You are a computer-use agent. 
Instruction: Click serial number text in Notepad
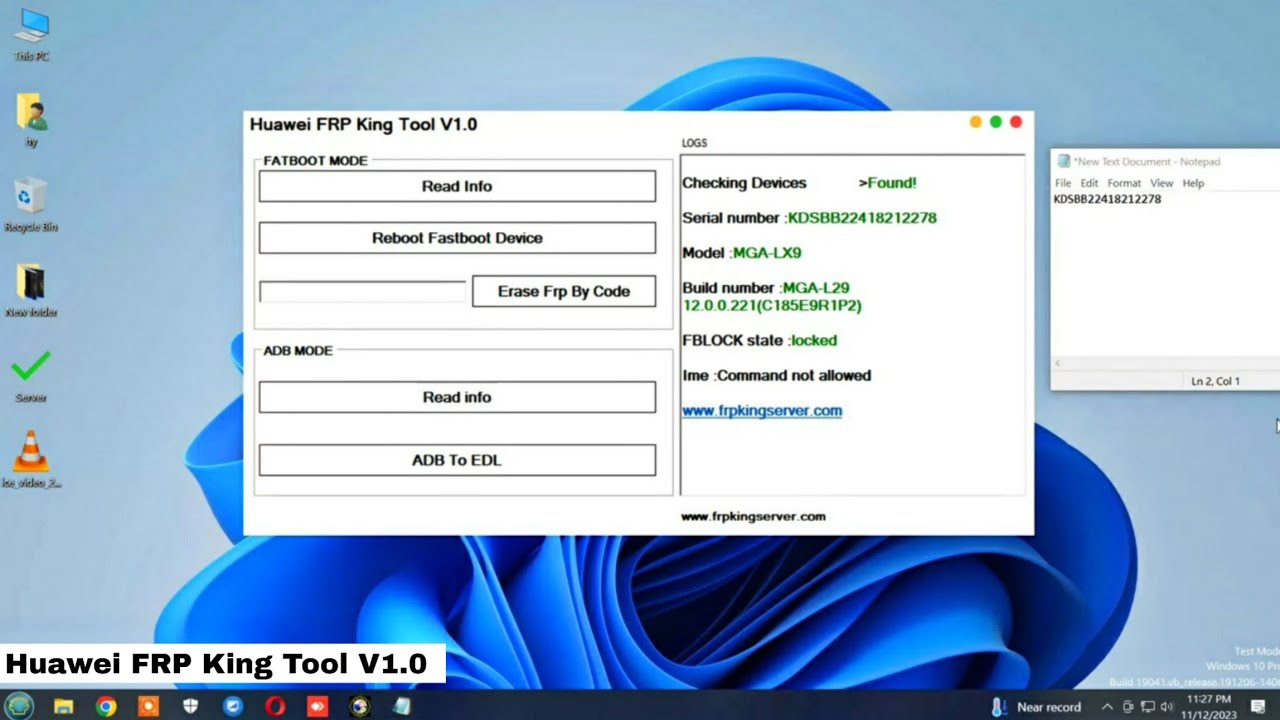1107,199
